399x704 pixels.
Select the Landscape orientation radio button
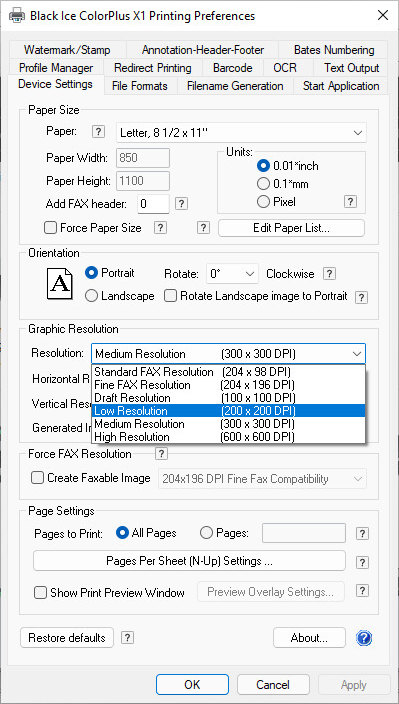coord(91,296)
